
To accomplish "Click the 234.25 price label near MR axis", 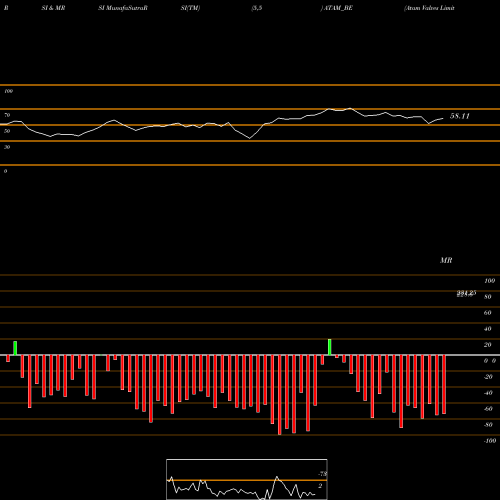I will (466, 293).
